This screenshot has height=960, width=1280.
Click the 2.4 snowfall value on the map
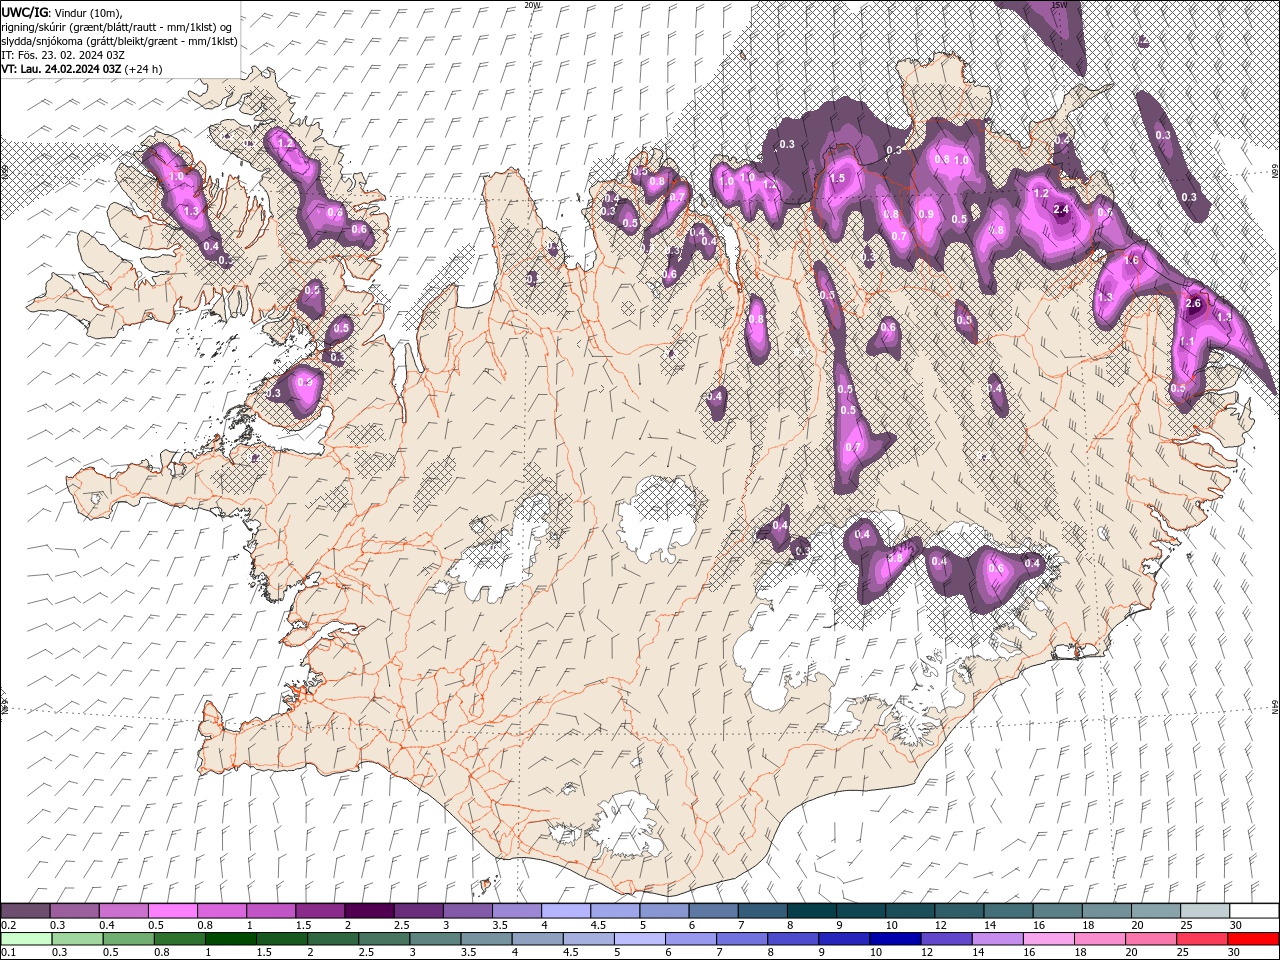[1062, 209]
